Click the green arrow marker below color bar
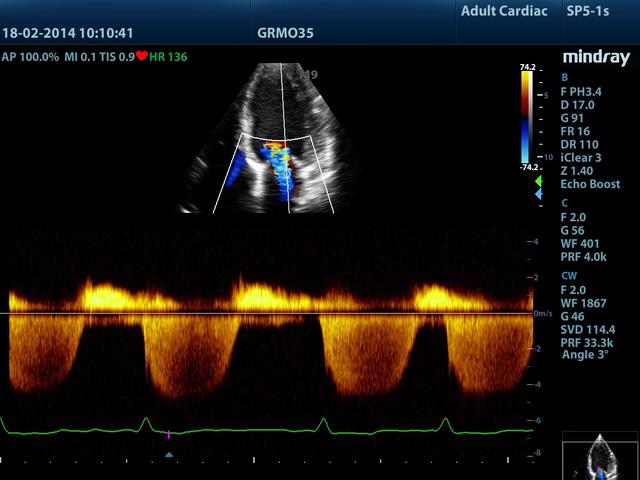 point(539,182)
